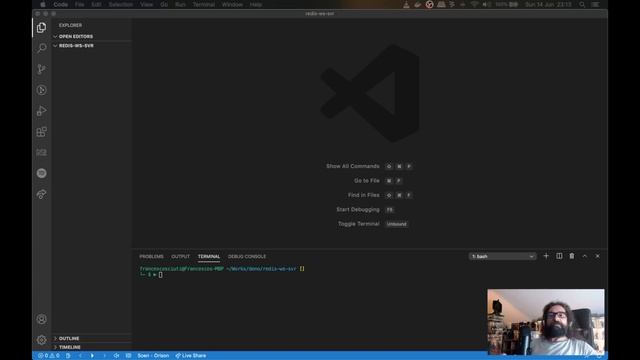This screenshot has height=360, width=640.
Task: Create a new terminal with plus icon
Action: [546, 256]
